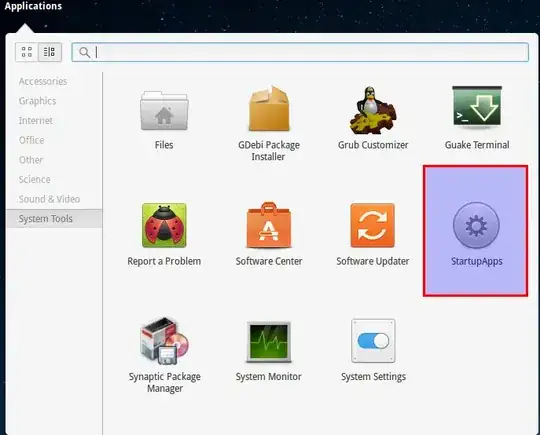540x435 pixels.
Task: Select the System Tools category
Action: (x=54, y=219)
